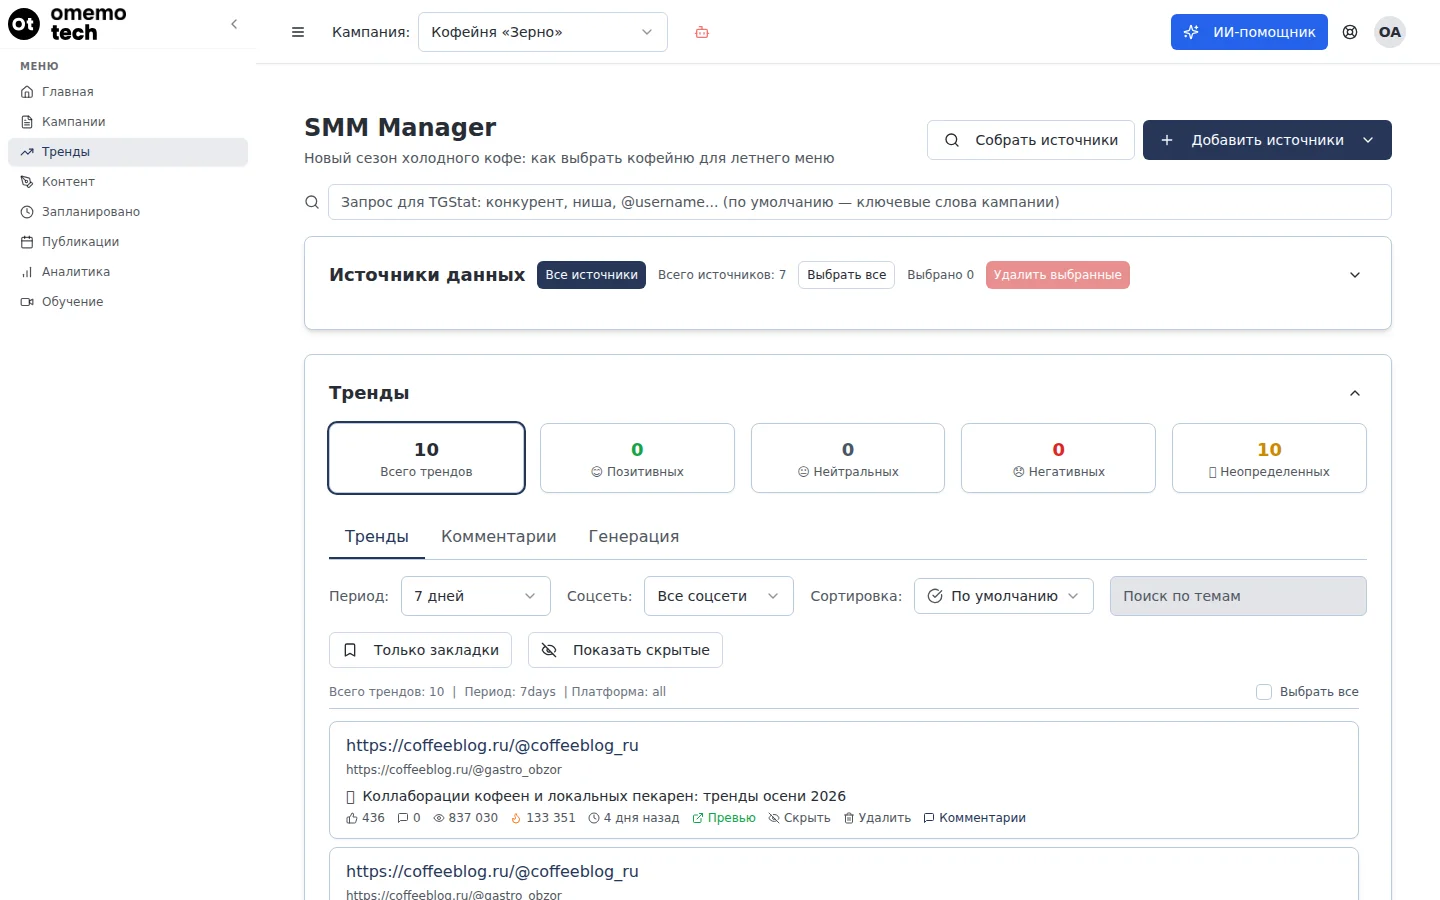Open the Кампания dropdown «Кофейня Зерно»
The width and height of the screenshot is (1440, 900).
(543, 32)
